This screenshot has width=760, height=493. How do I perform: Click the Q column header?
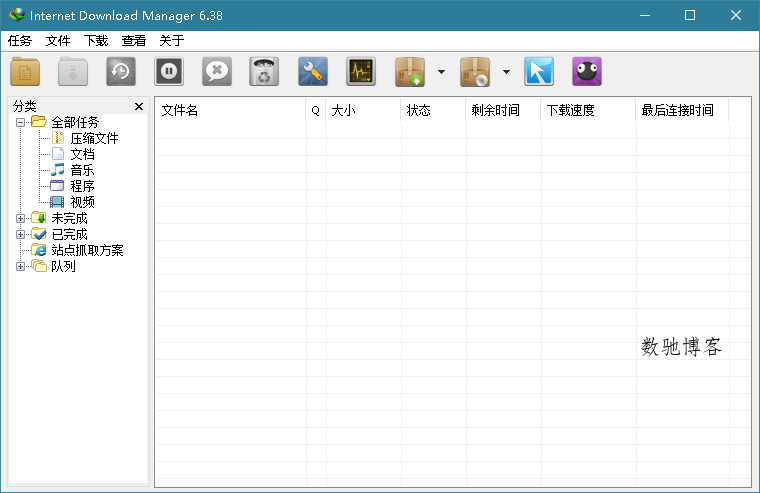[316, 111]
